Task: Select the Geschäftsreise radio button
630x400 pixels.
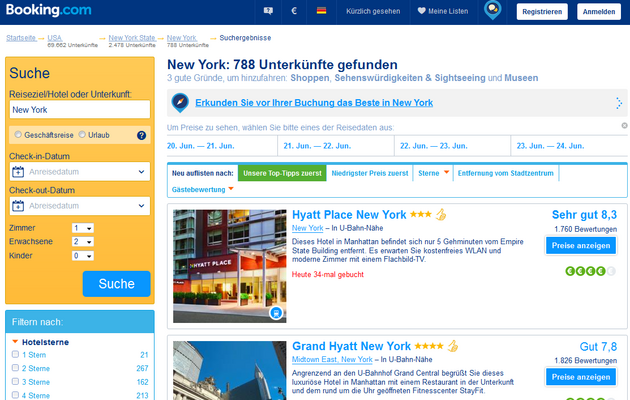Action: pos(18,135)
